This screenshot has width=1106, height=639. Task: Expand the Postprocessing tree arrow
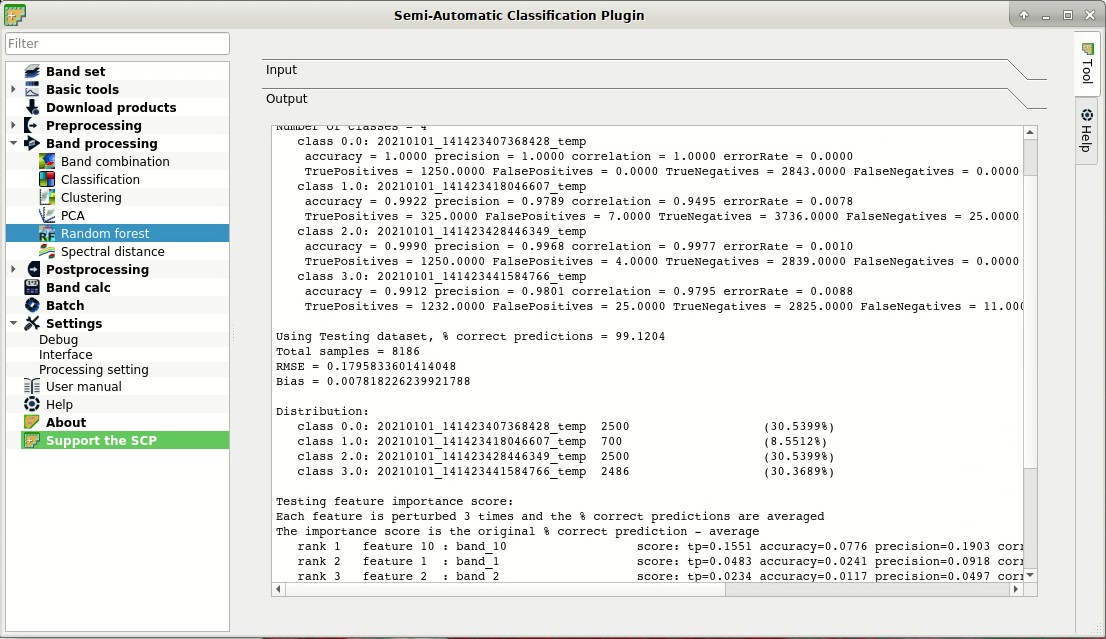click(13, 269)
